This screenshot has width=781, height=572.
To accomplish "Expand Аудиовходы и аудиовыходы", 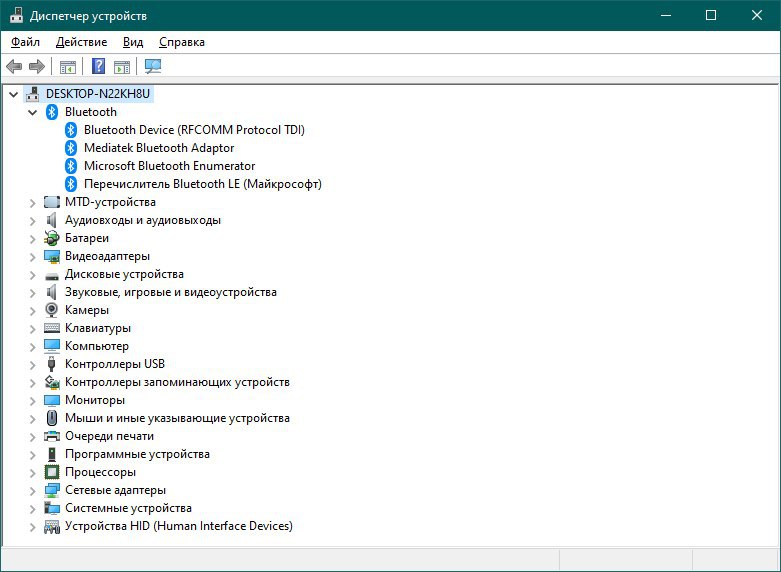I will [33, 220].
